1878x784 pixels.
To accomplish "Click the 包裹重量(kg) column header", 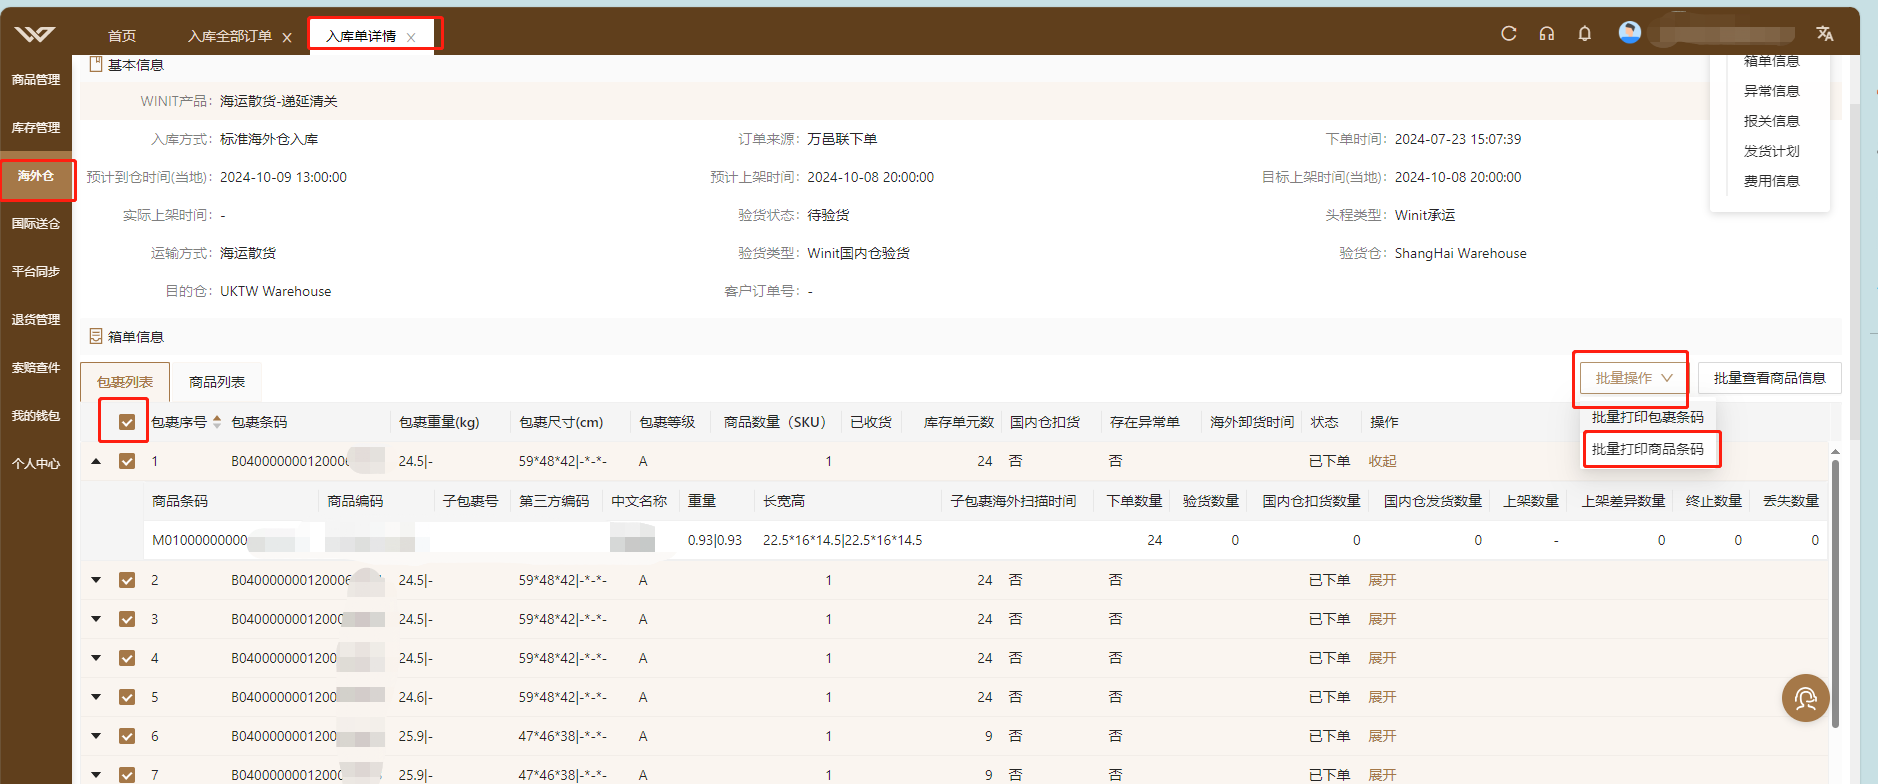I will [439, 422].
